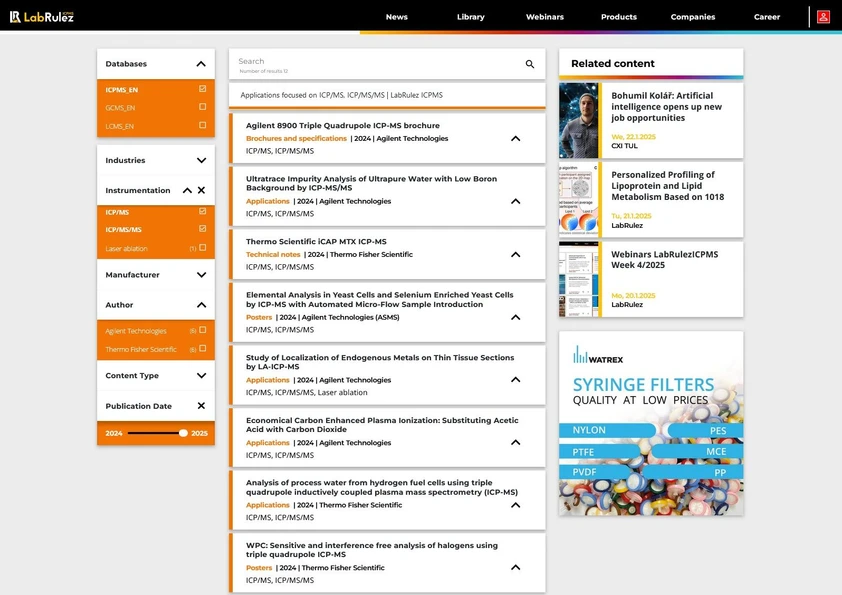Expand the Content Type filter section
This screenshot has width=842, height=595.
pyautogui.click(x=201, y=375)
